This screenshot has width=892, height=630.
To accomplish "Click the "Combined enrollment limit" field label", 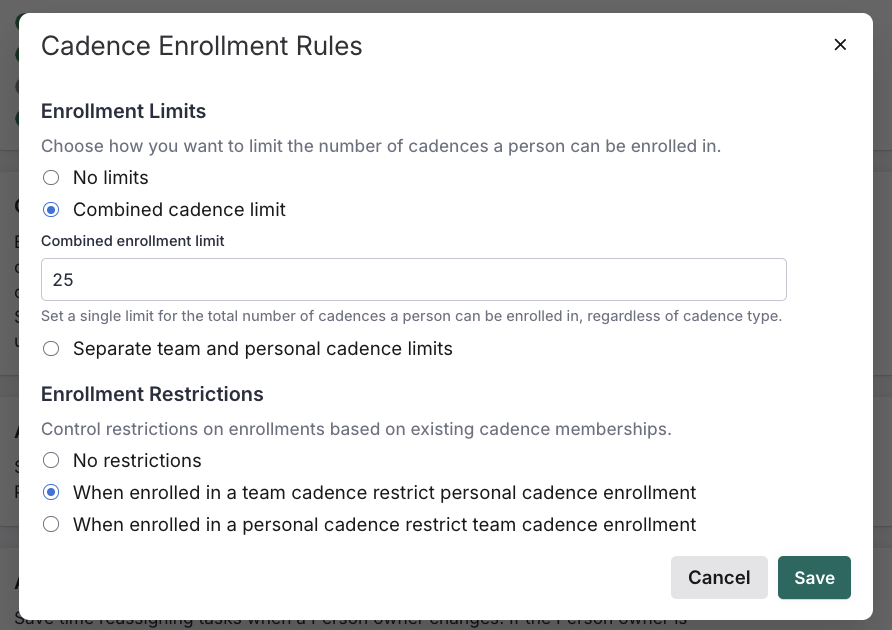I will point(132,241).
